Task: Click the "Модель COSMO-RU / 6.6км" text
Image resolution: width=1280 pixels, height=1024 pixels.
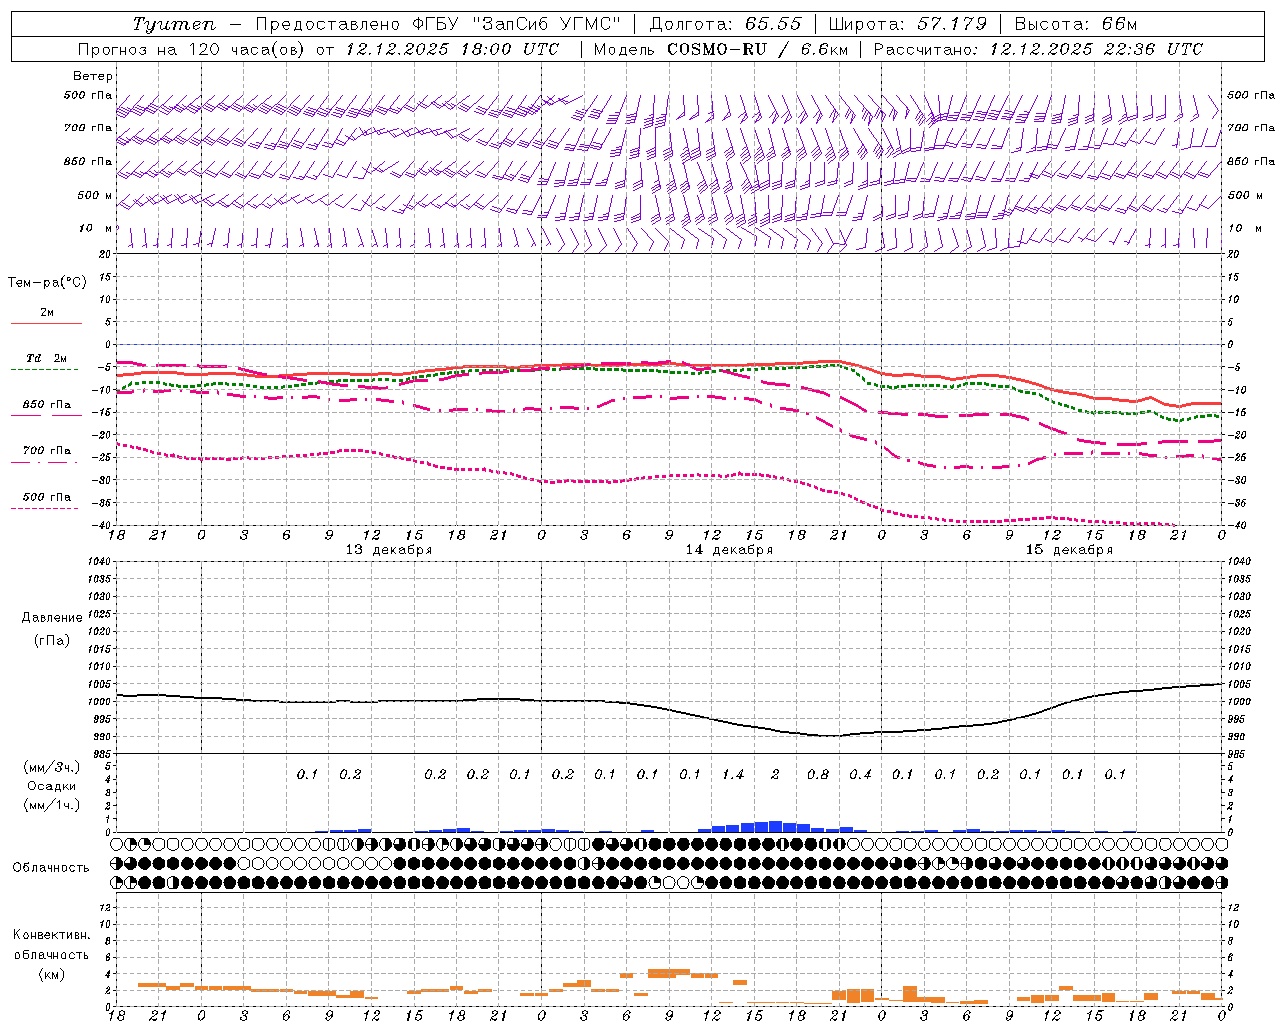Action: 720,49
